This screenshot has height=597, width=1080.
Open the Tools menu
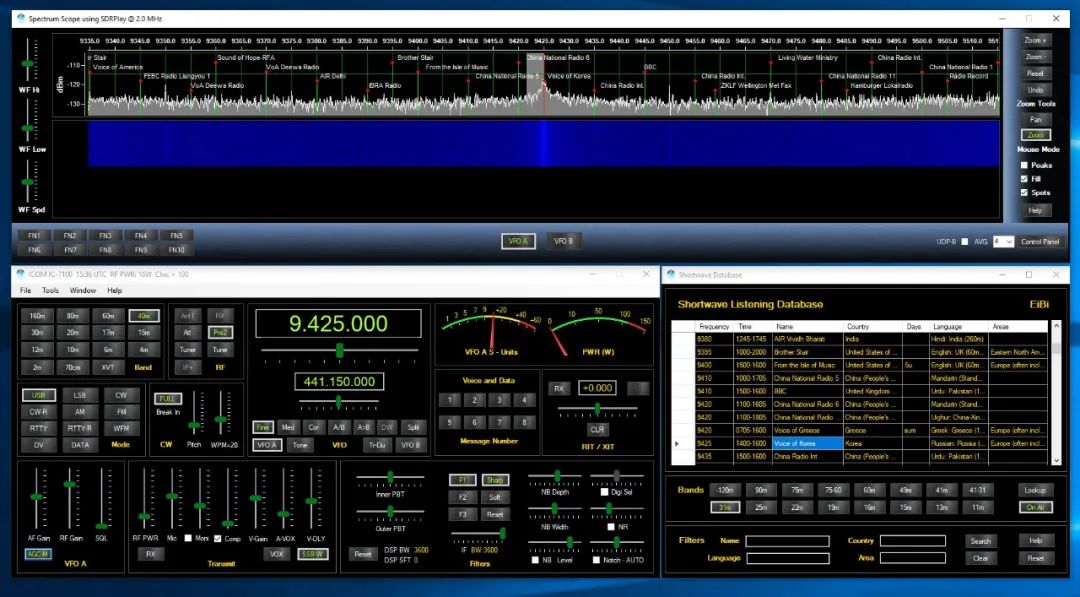point(52,290)
